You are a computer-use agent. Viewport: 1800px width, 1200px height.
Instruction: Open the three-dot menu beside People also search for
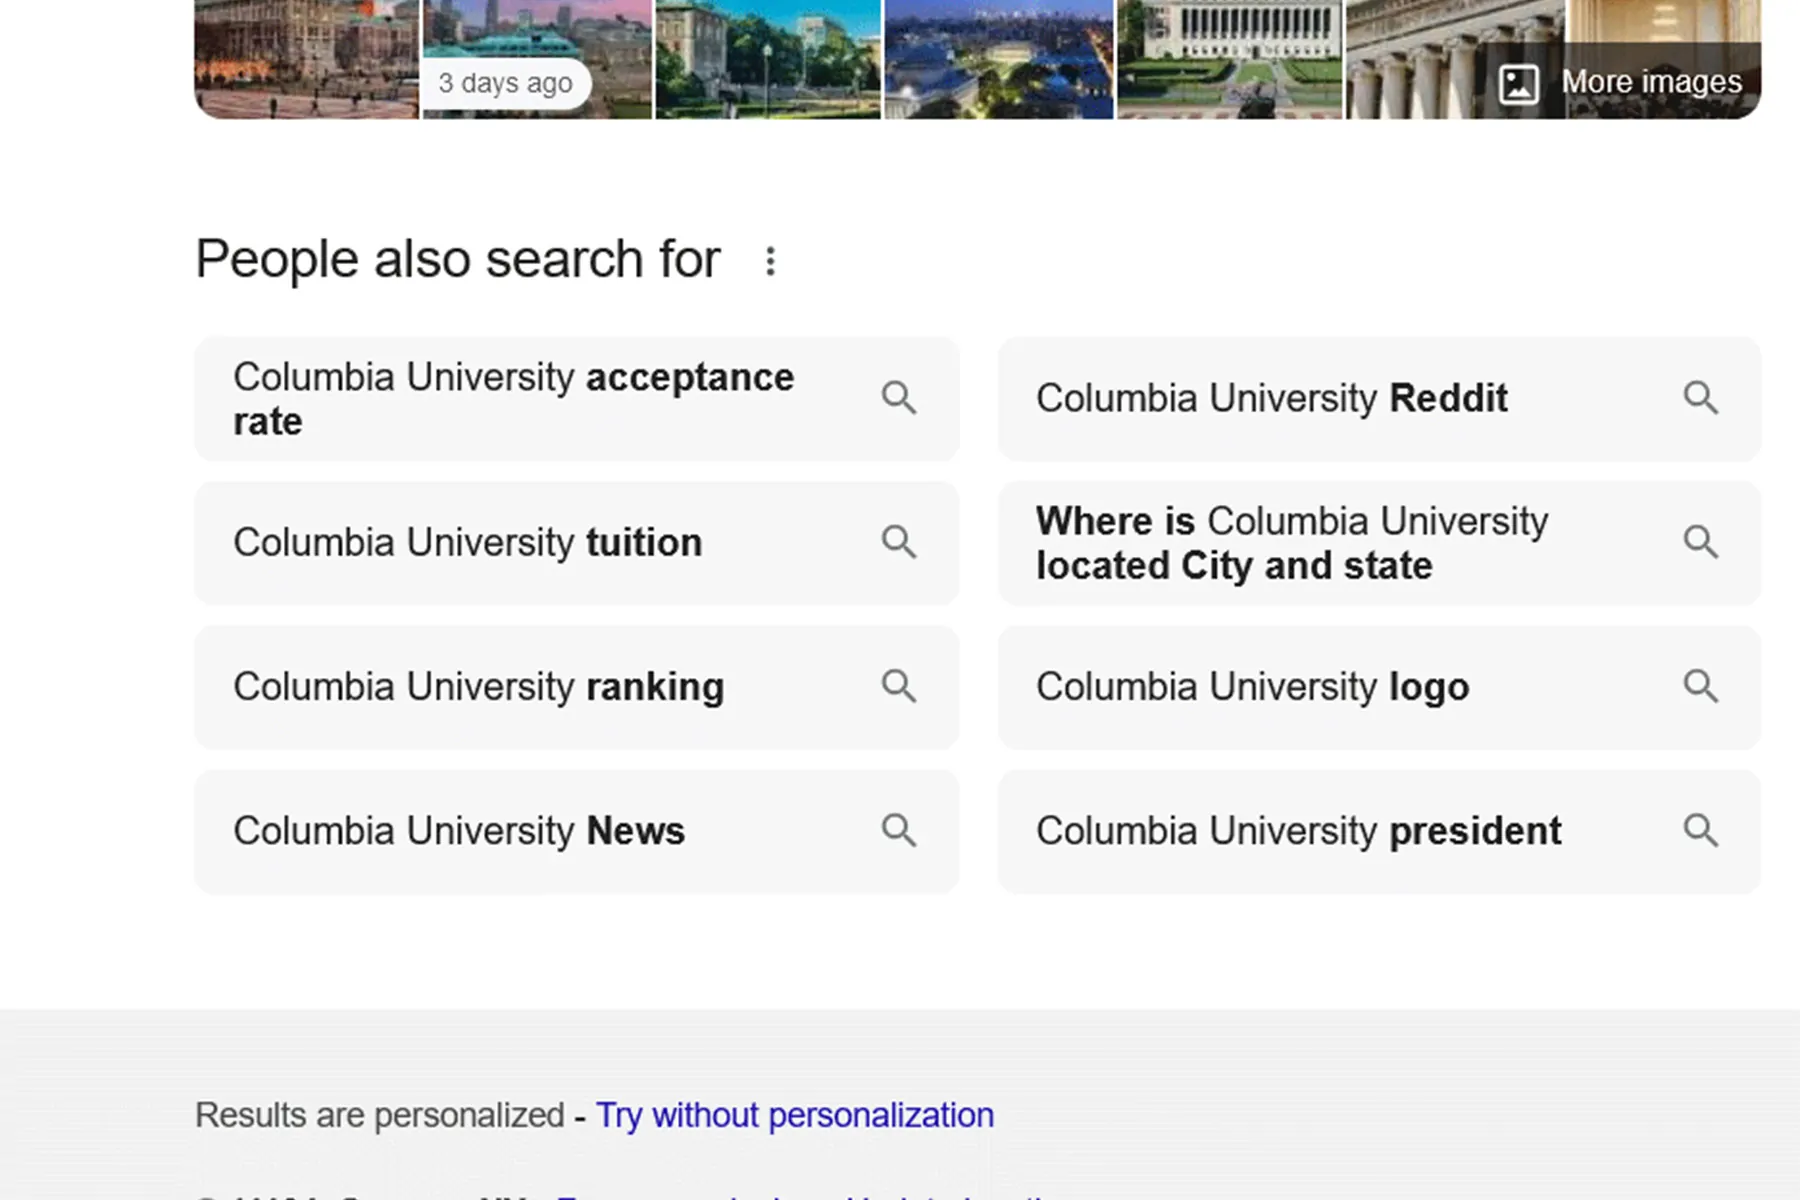770,261
